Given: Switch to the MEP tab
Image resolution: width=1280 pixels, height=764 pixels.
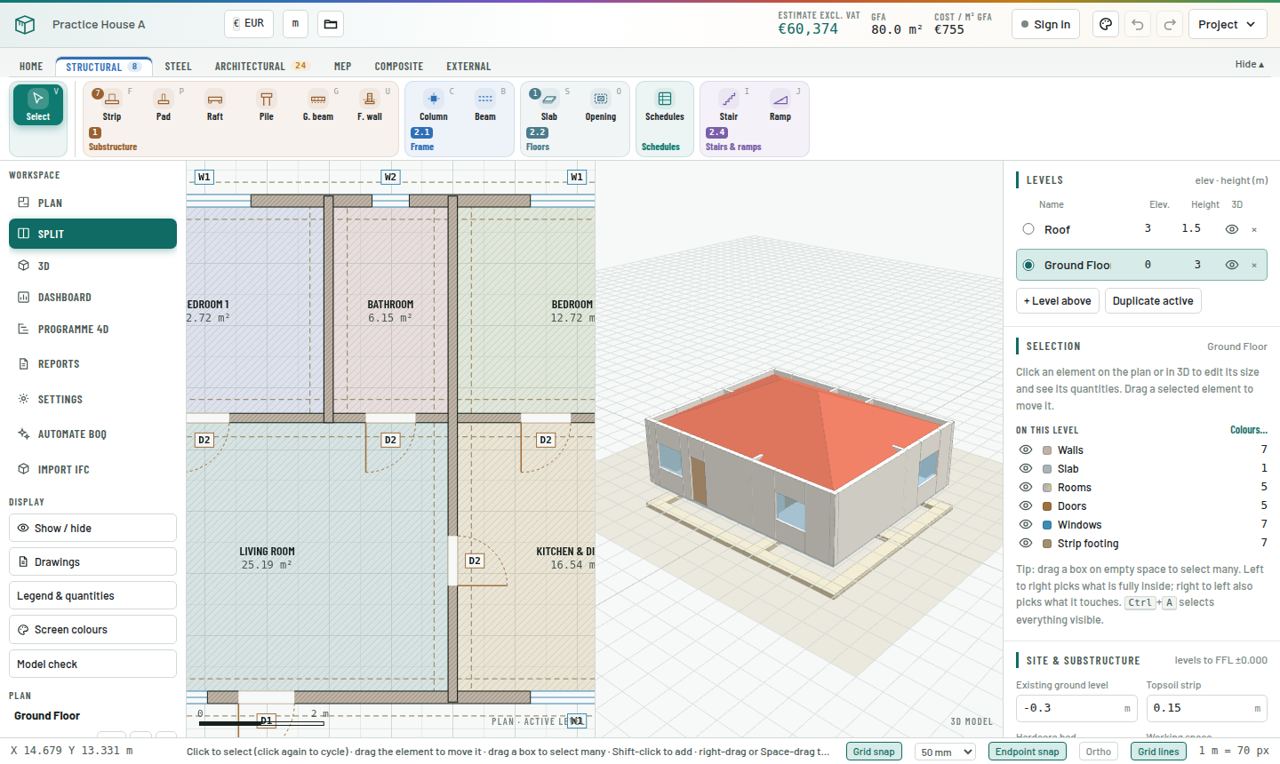Looking at the screenshot, I should 342,66.
